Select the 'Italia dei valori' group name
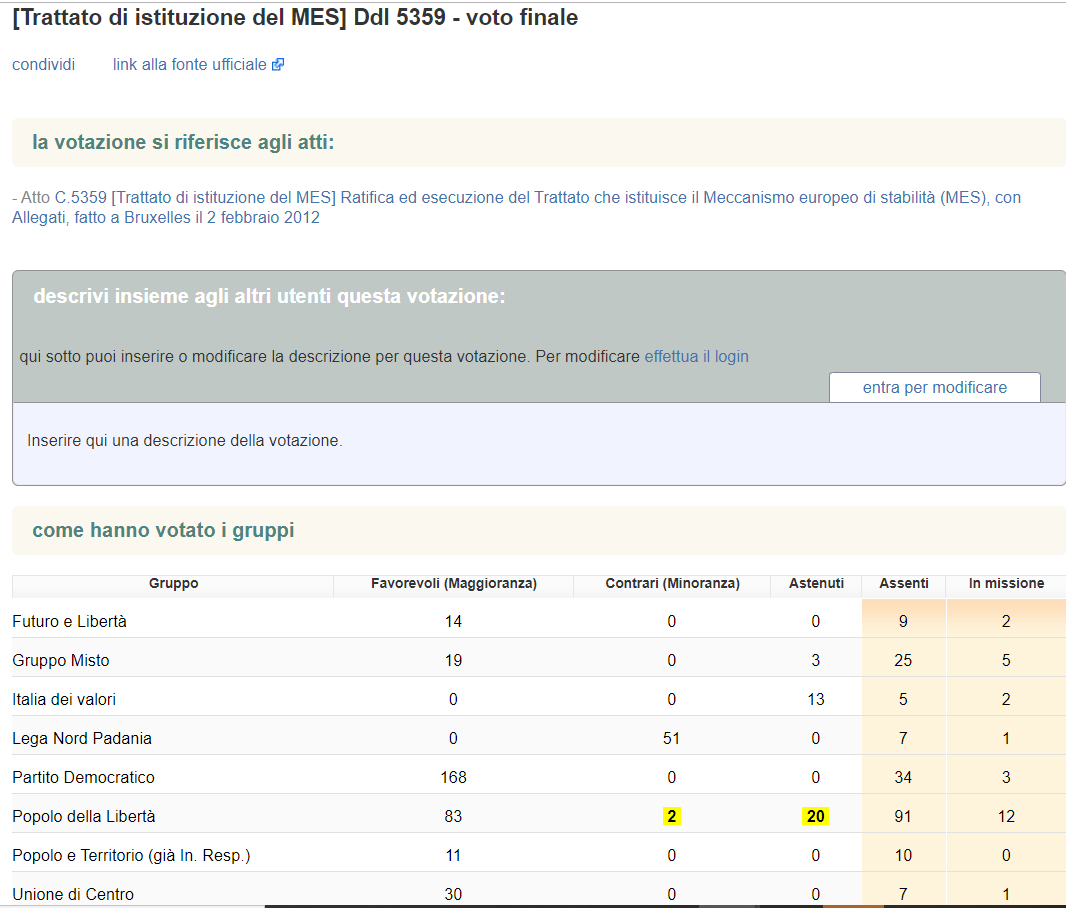This screenshot has width=1066, height=908. pos(64,699)
